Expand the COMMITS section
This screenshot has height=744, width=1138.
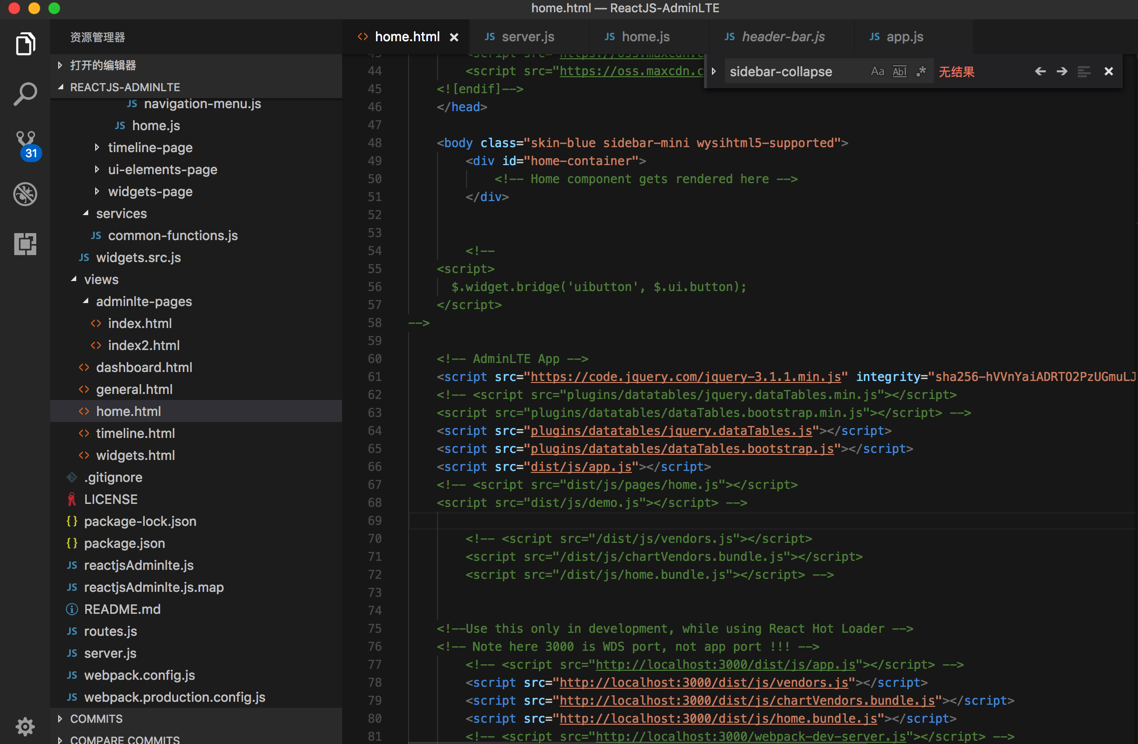point(97,719)
